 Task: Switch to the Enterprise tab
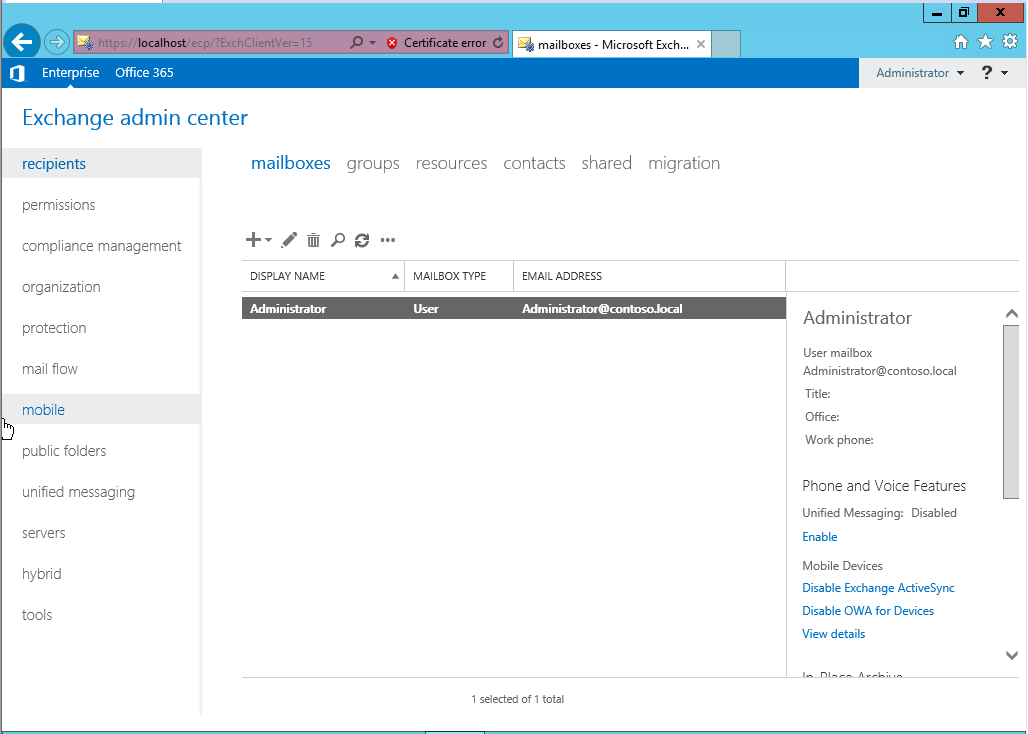click(70, 73)
